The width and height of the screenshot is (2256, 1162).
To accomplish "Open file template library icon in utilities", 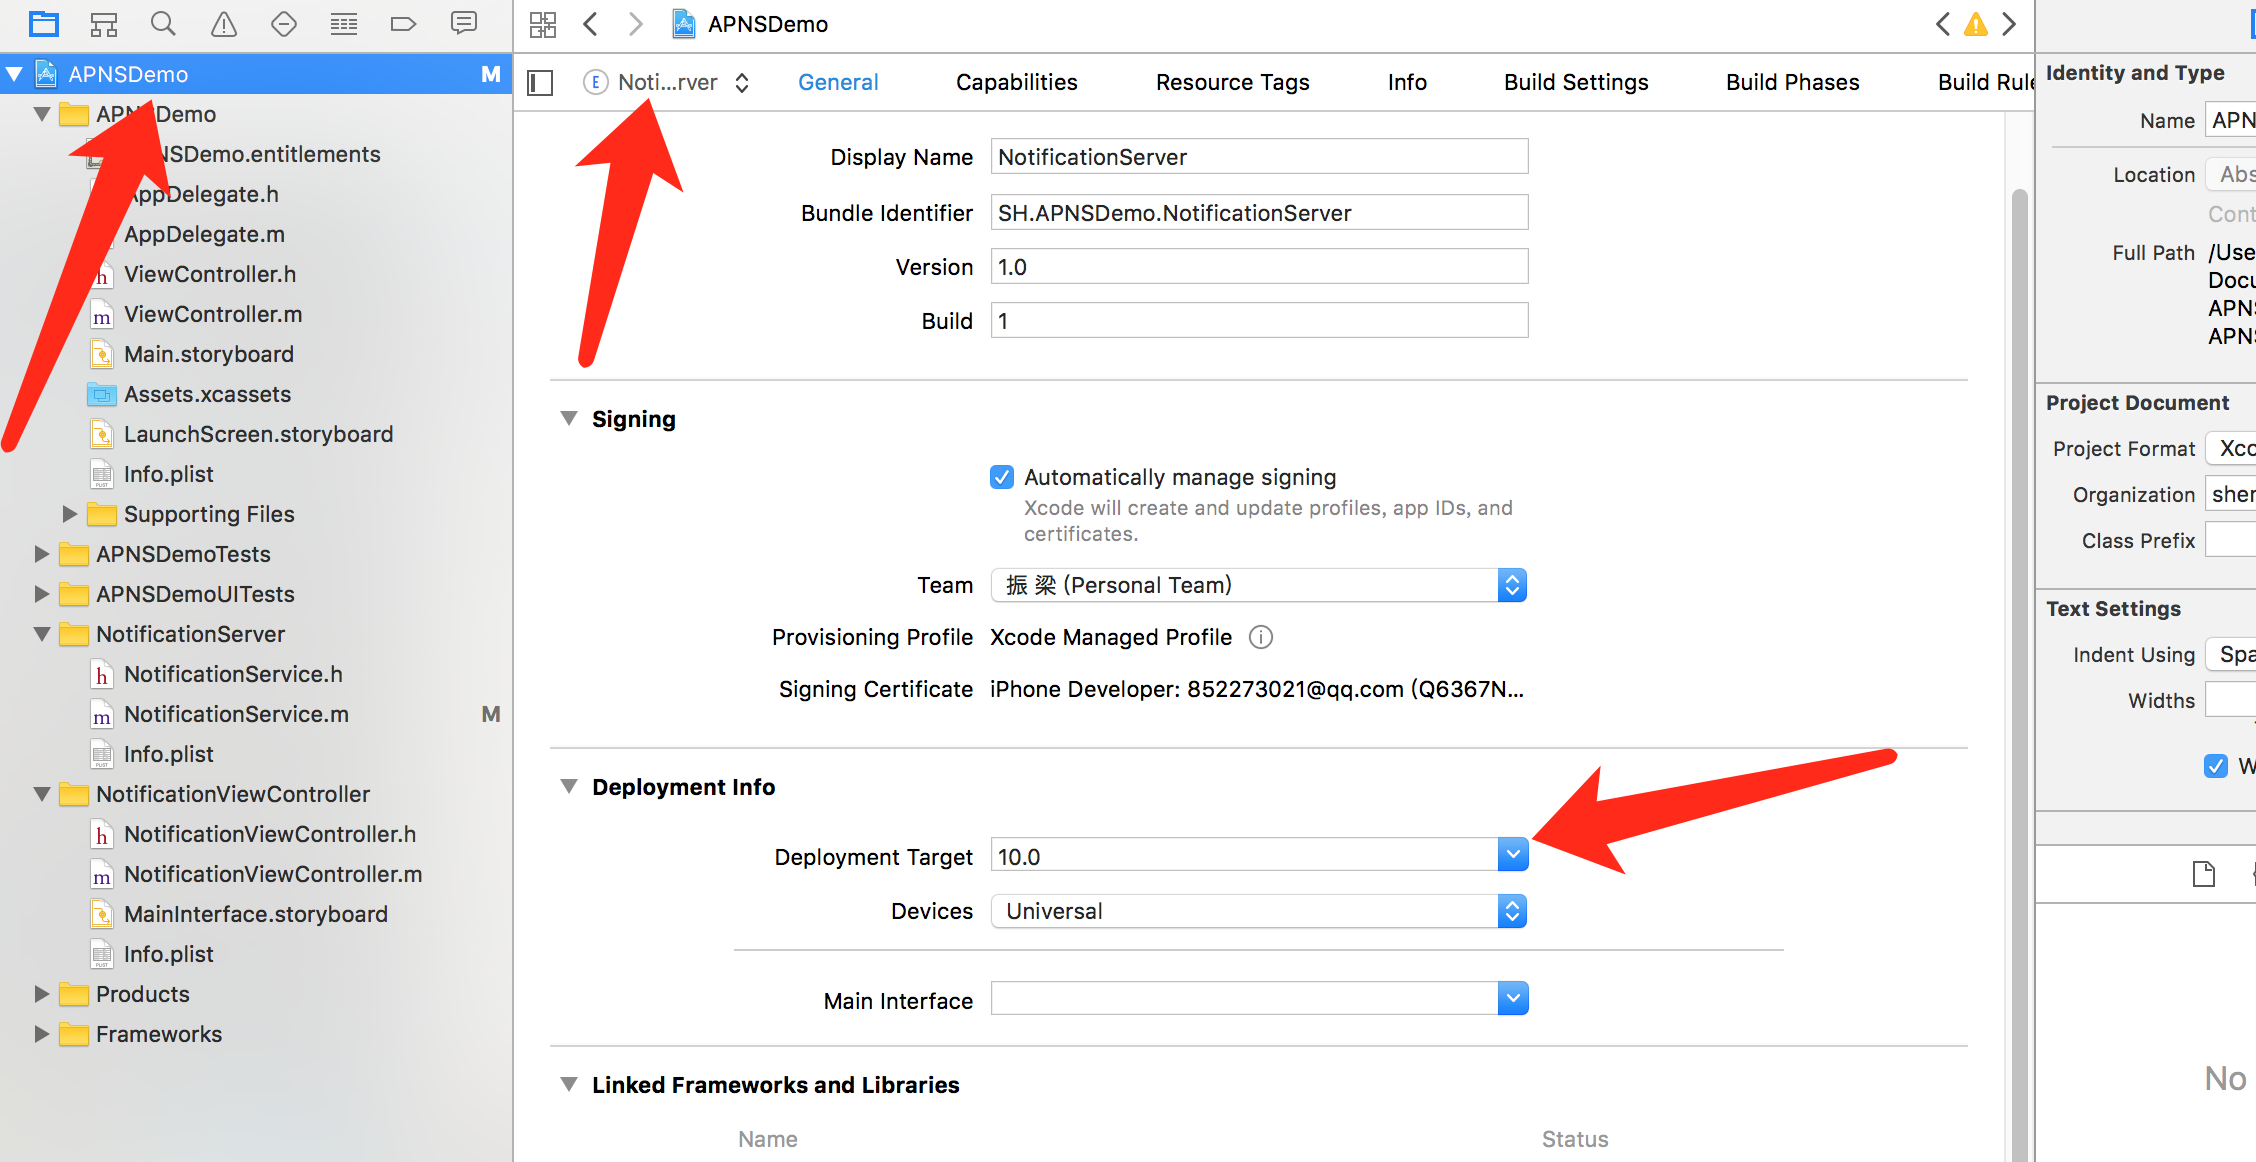I will coord(2204,874).
